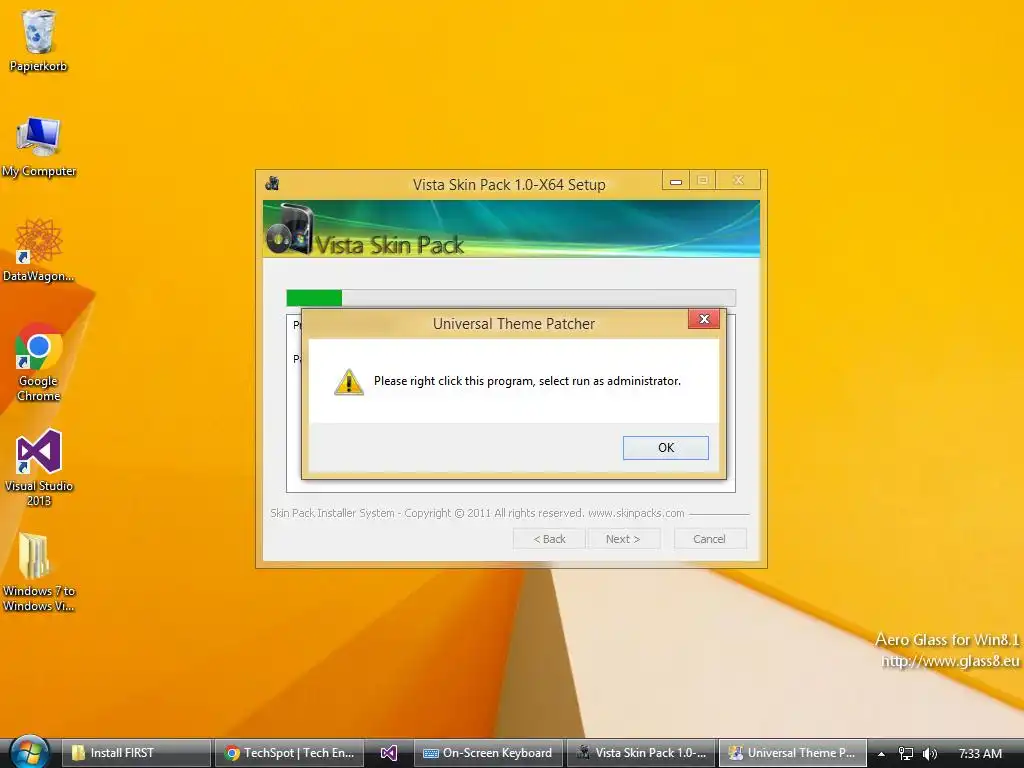The height and width of the screenshot is (768, 1024).
Task: Switch to Install FIRST taskbar item
Action: tap(136, 753)
